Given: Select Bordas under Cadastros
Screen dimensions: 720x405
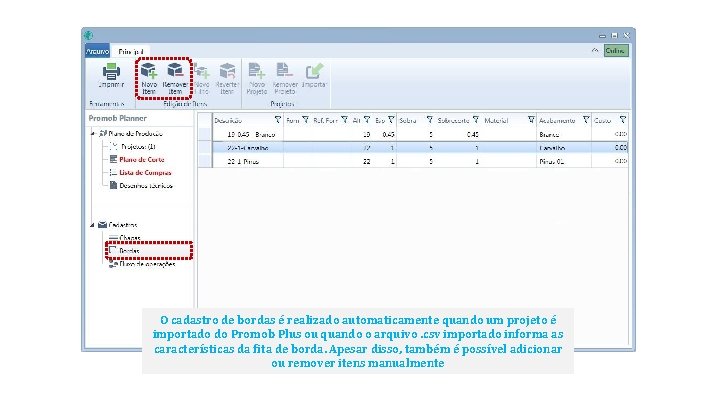Looking at the screenshot, I should (x=129, y=251).
